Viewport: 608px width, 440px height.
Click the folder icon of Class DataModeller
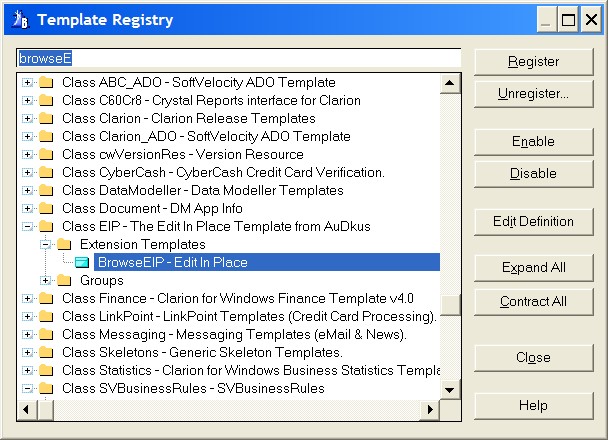pyautogui.click(x=46, y=190)
